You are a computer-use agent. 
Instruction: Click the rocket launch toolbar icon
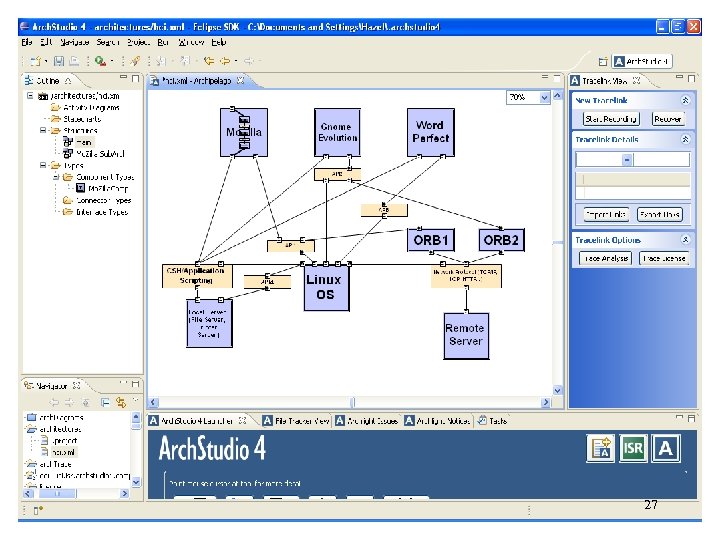pyautogui.click(x=135, y=61)
